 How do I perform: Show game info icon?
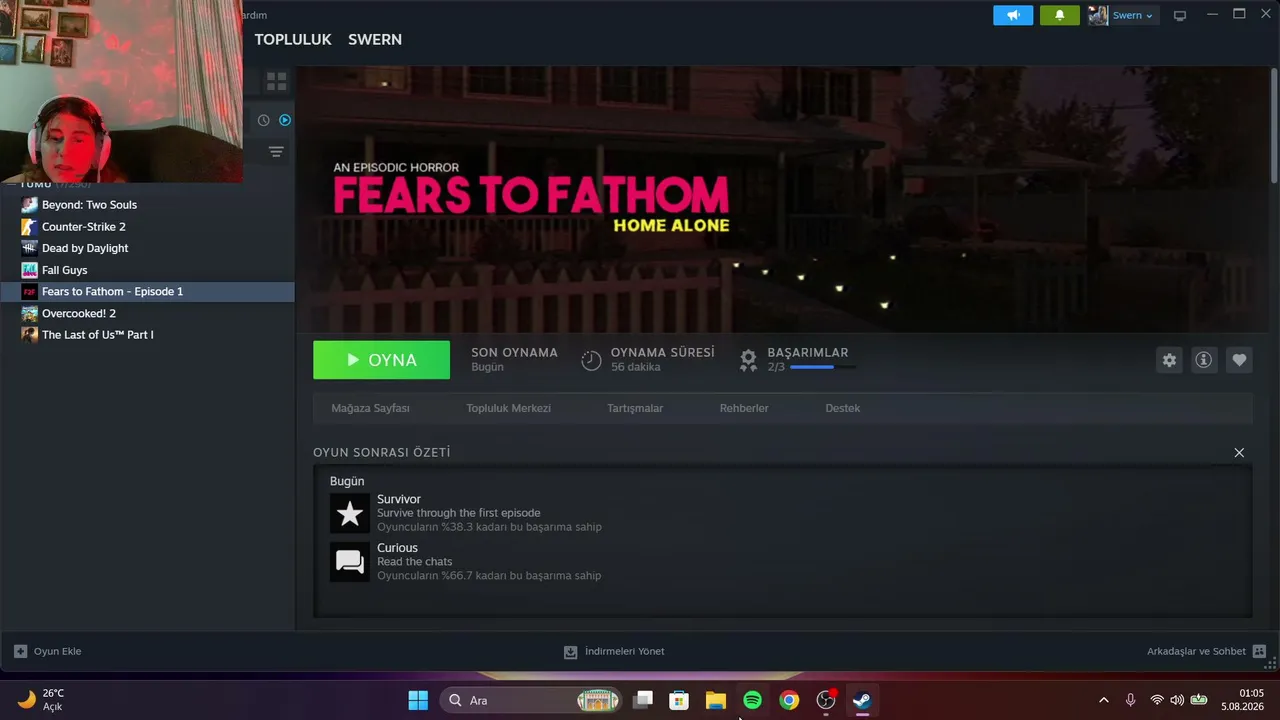pos(1204,360)
